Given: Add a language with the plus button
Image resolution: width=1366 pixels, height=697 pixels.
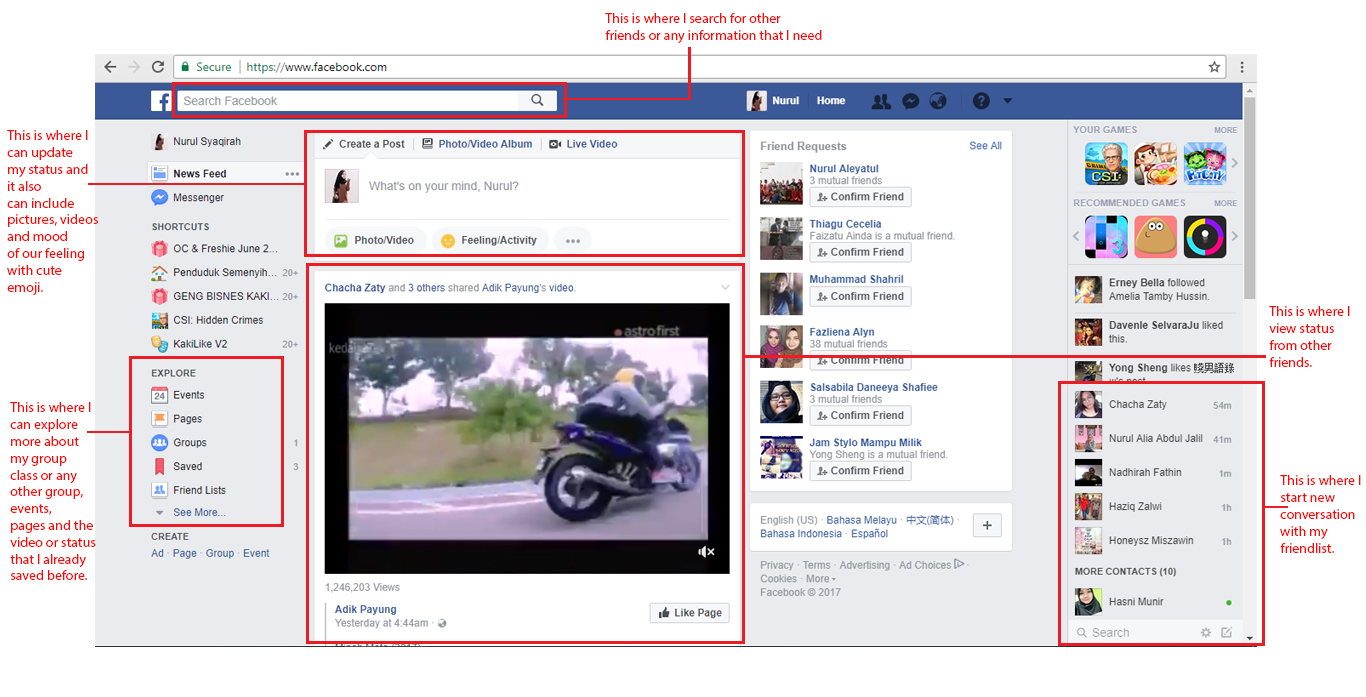Looking at the screenshot, I should coord(987,526).
